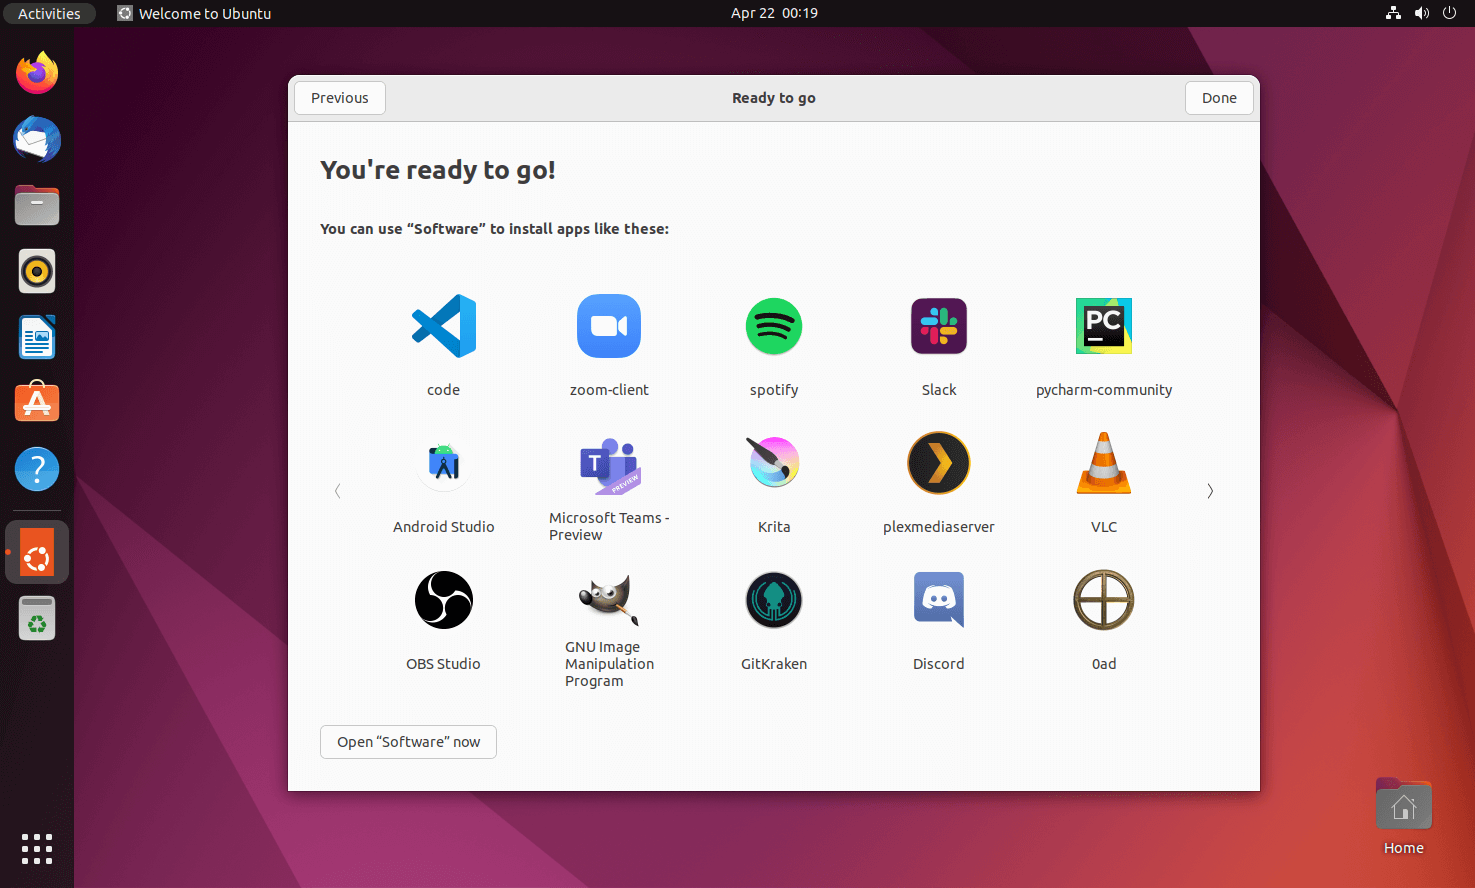The image size is (1475, 888).
Task: Click the Discord app icon
Action: 938,600
